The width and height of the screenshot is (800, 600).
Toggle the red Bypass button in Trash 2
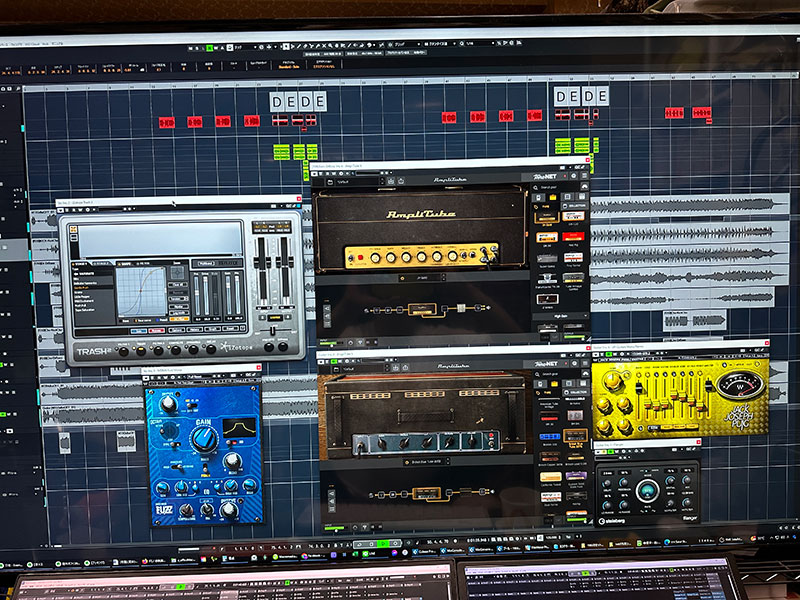(157, 331)
